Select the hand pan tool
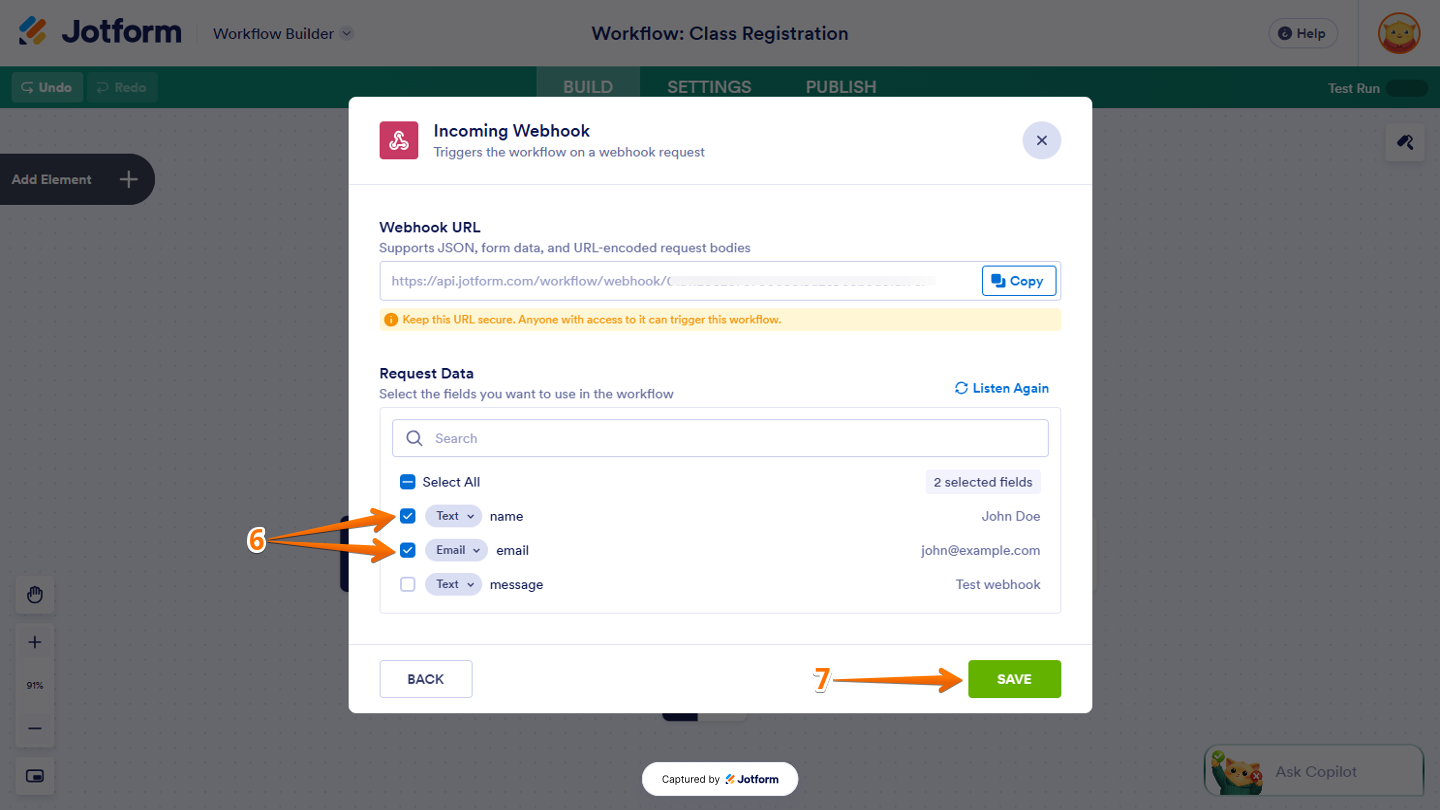Image resolution: width=1440 pixels, height=810 pixels. pyautogui.click(x=35, y=595)
